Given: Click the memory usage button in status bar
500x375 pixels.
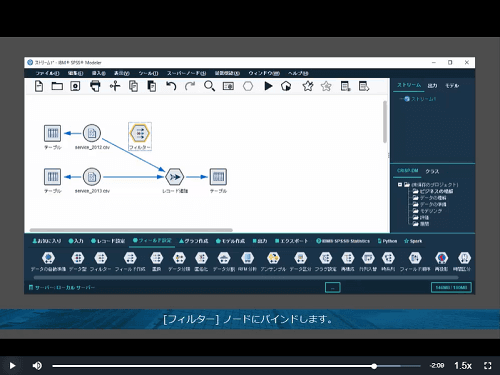Looking at the screenshot, I should [451, 287].
